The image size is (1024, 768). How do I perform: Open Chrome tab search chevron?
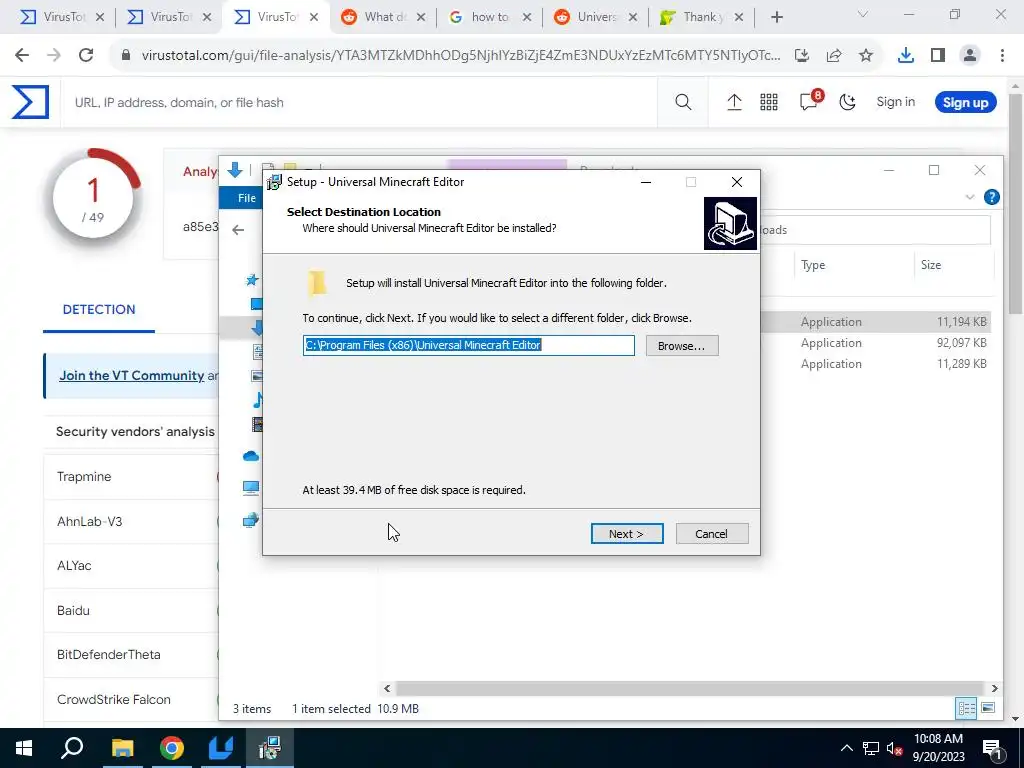coord(862,14)
